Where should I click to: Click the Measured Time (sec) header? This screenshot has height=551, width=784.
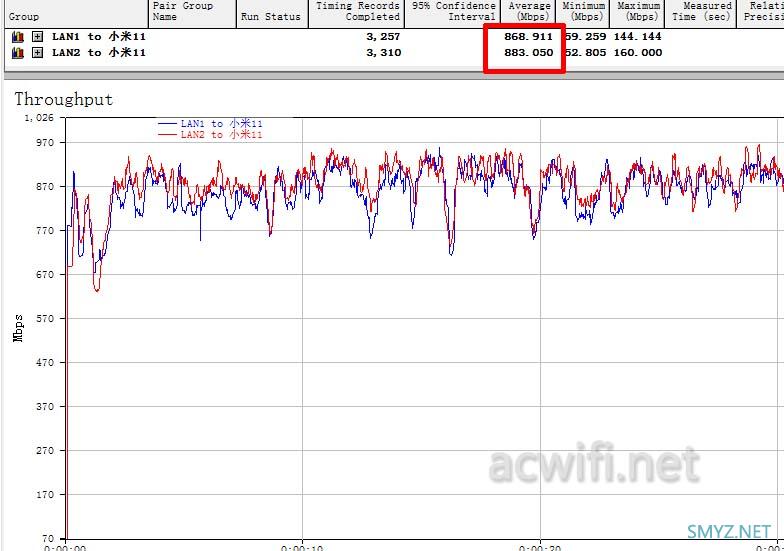(700, 14)
